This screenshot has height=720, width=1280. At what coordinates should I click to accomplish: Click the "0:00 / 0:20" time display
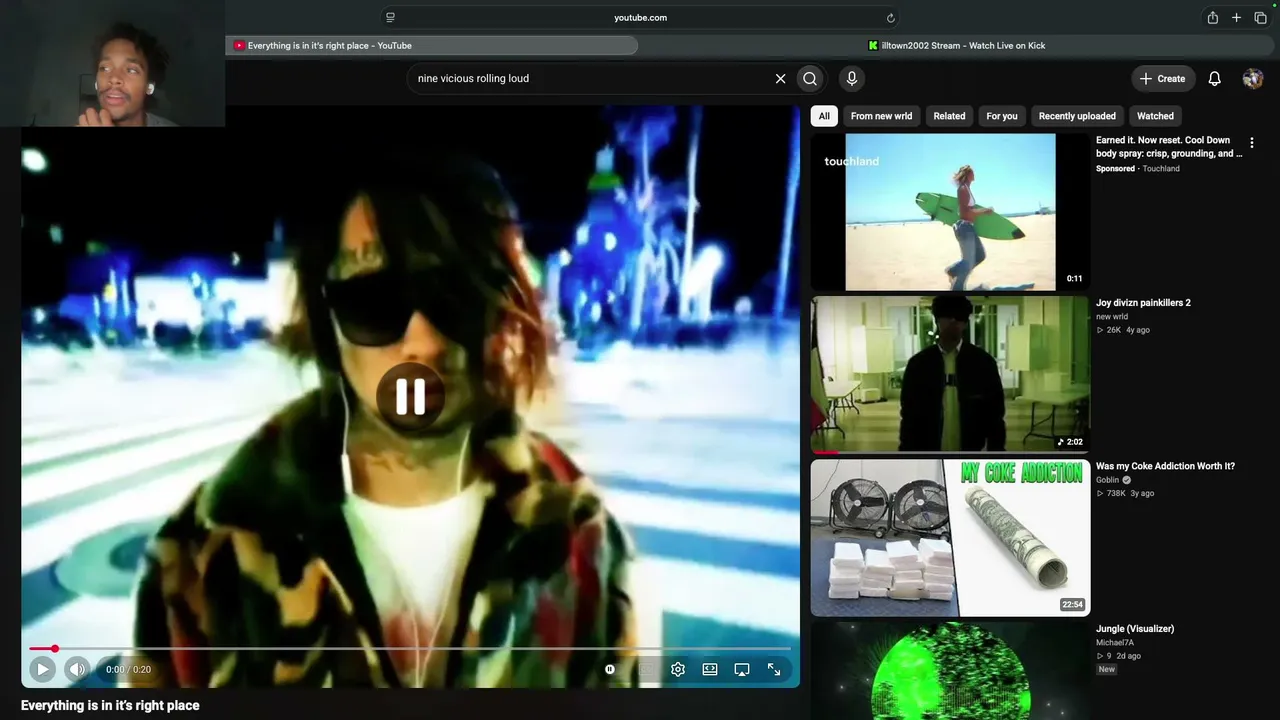coord(128,670)
